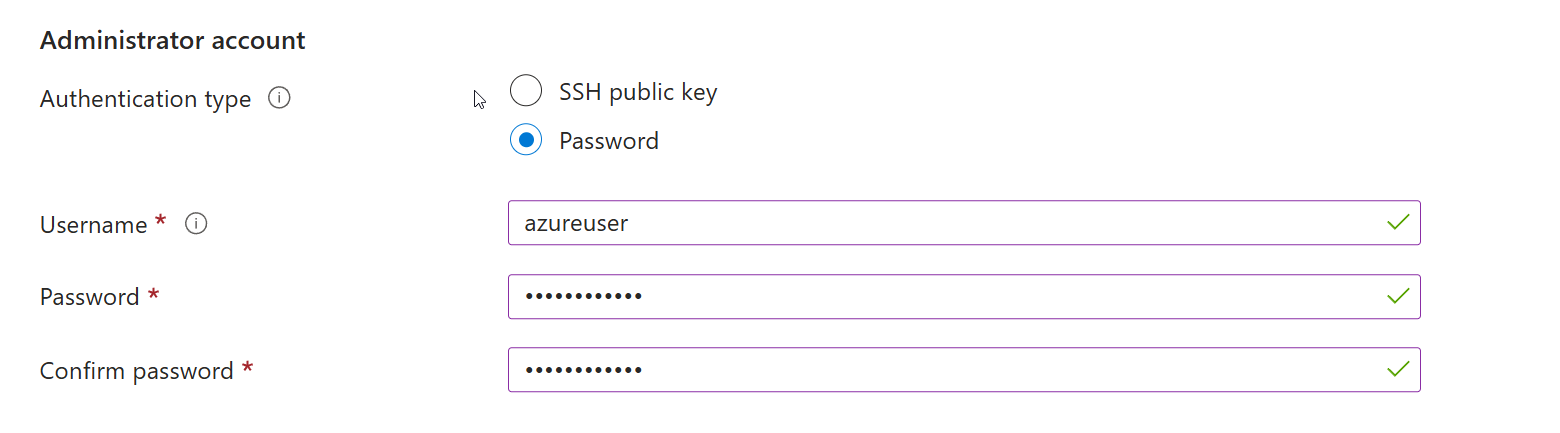Image resolution: width=1560 pixels, height=433 pixels.
Task: Focus the Username field containing azureuser
Action: [x=940, y=222]
